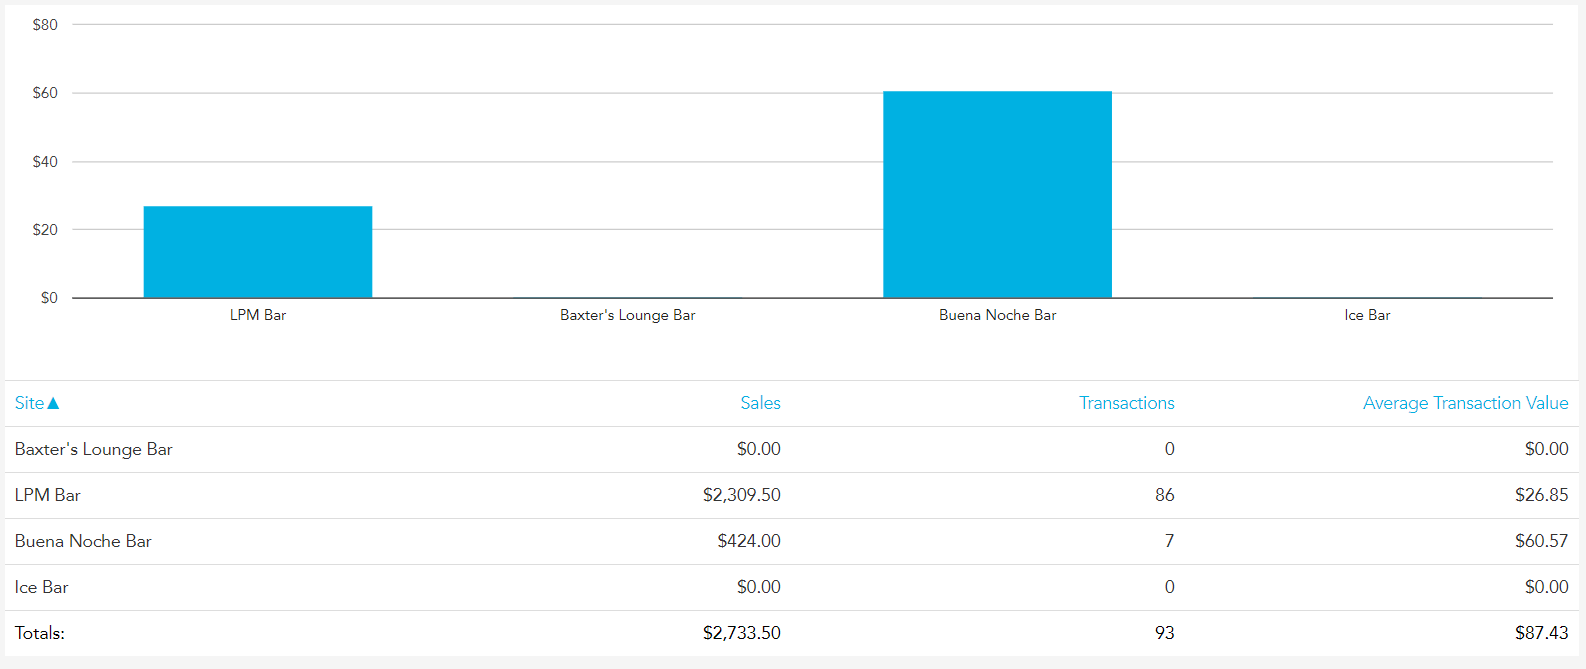This screenshot has width=1586, height=669.
Task: Click the $60 y-axis label
Action: coord(45,93)
